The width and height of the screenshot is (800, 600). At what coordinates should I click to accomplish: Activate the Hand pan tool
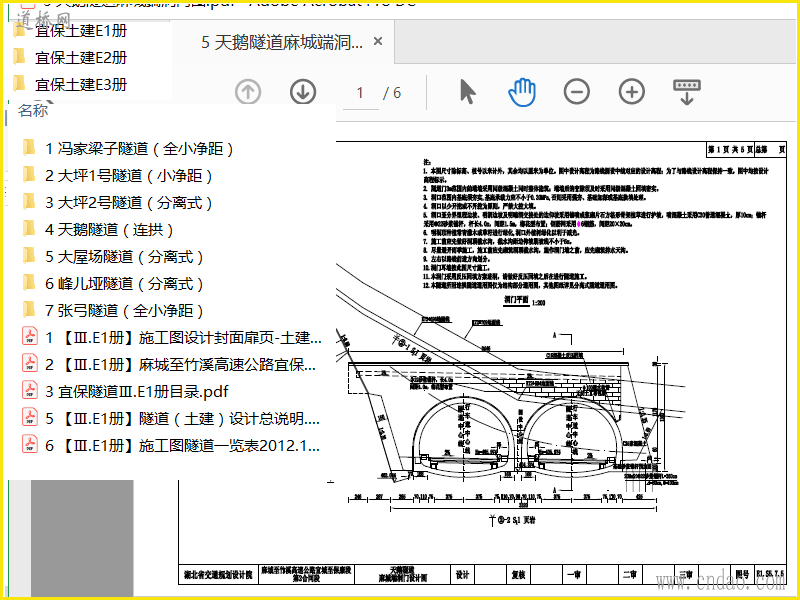(x=522, y=92)
